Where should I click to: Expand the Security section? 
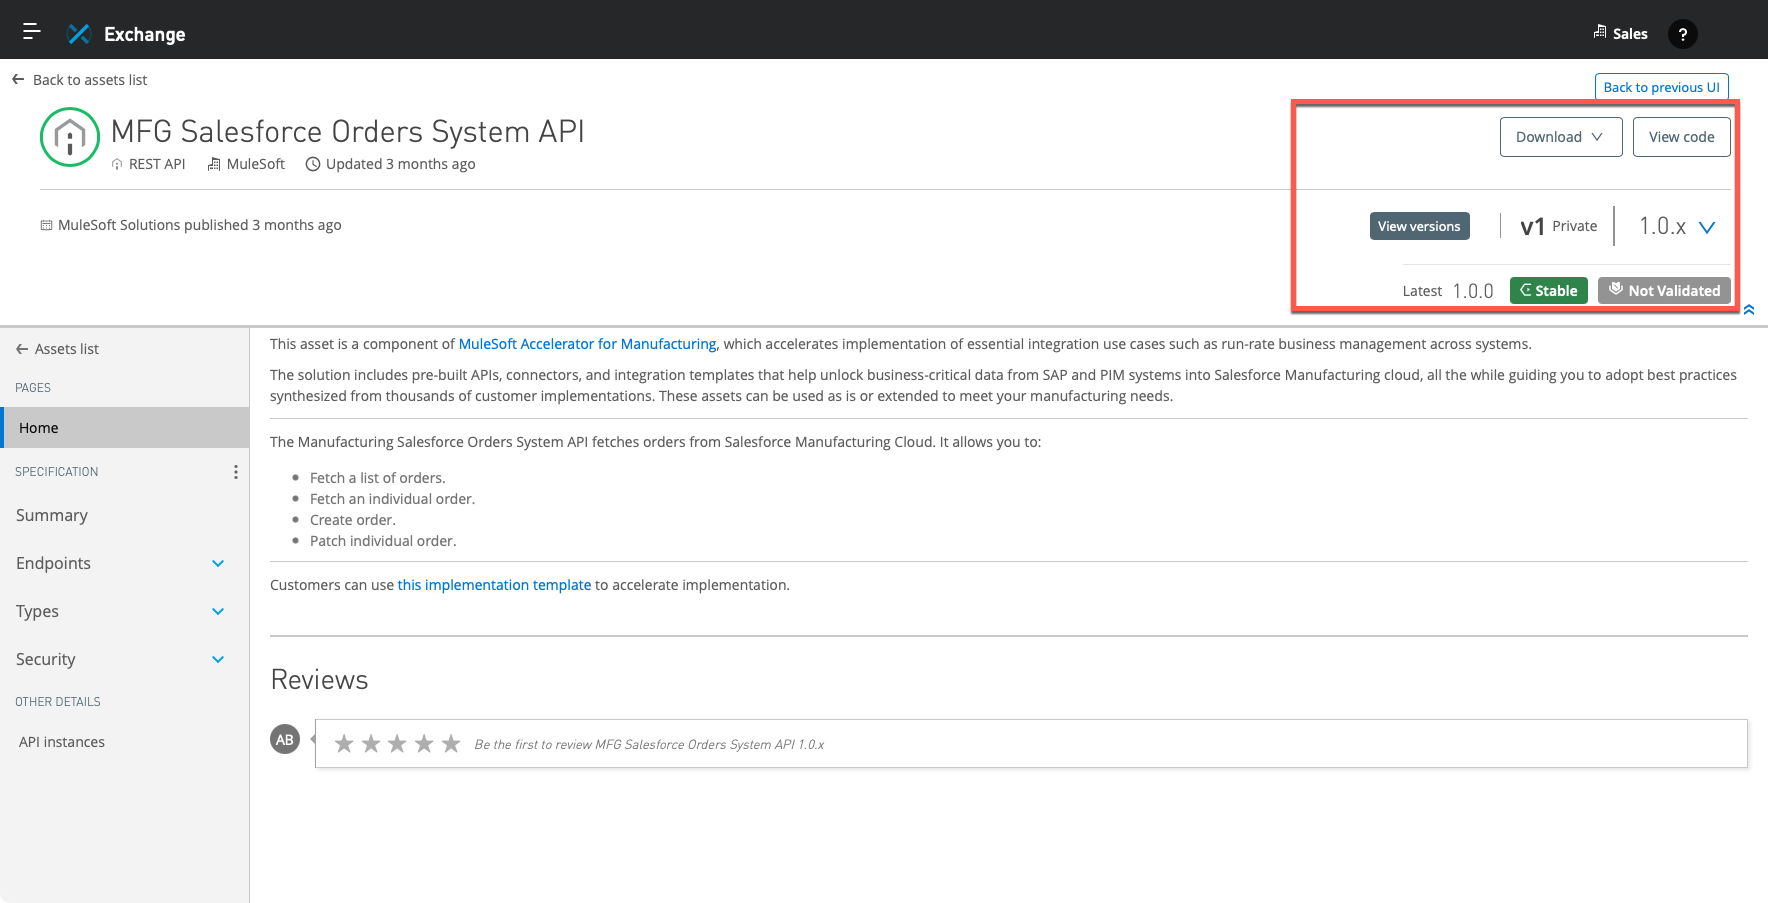218,659
